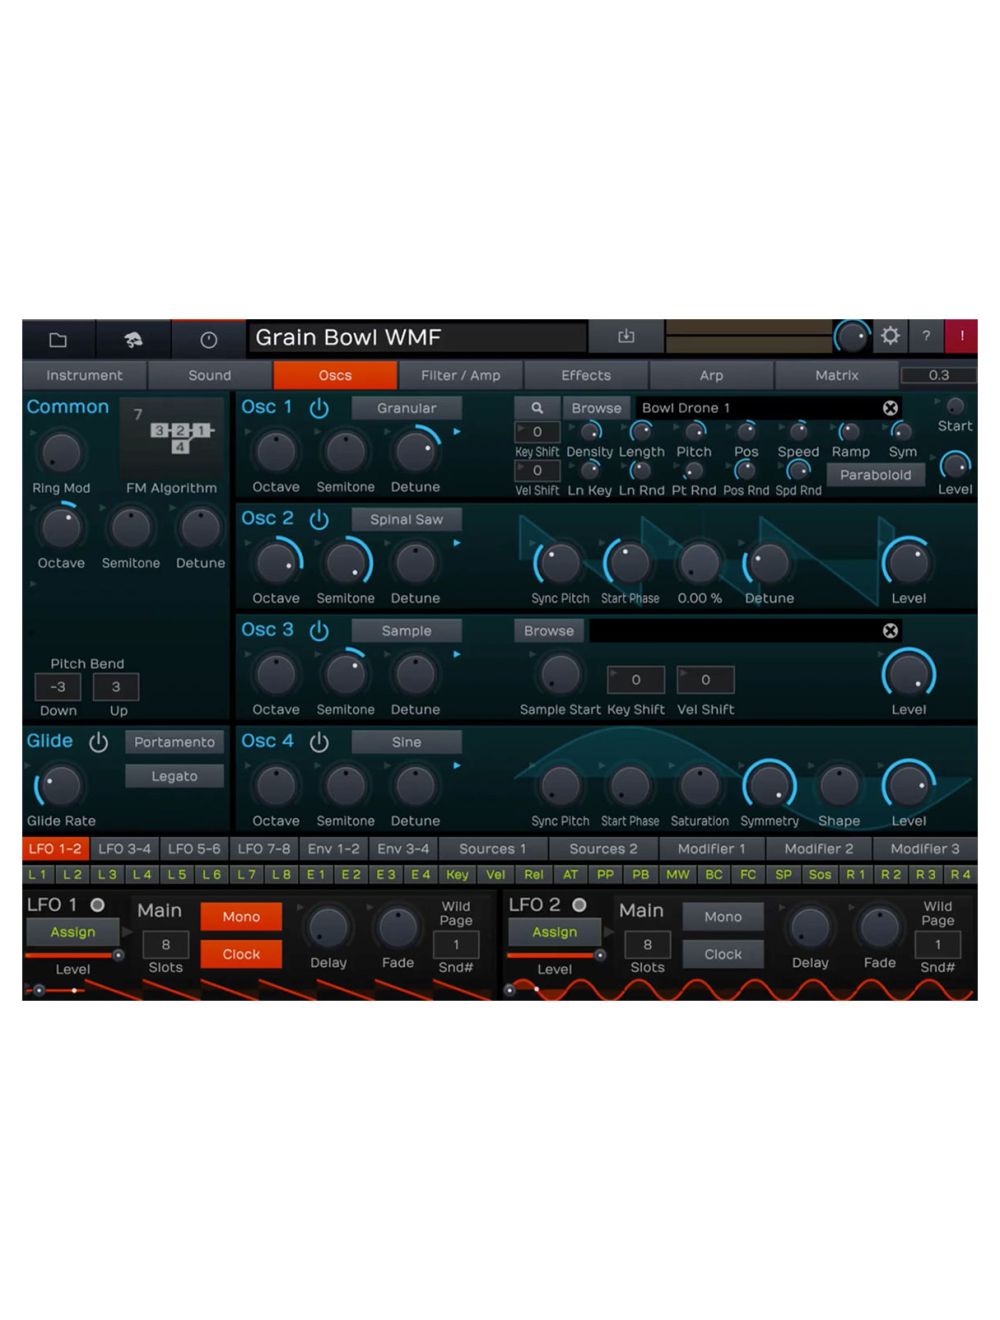Open the Sine waveform selector for Osc 4

coord(407,741)
